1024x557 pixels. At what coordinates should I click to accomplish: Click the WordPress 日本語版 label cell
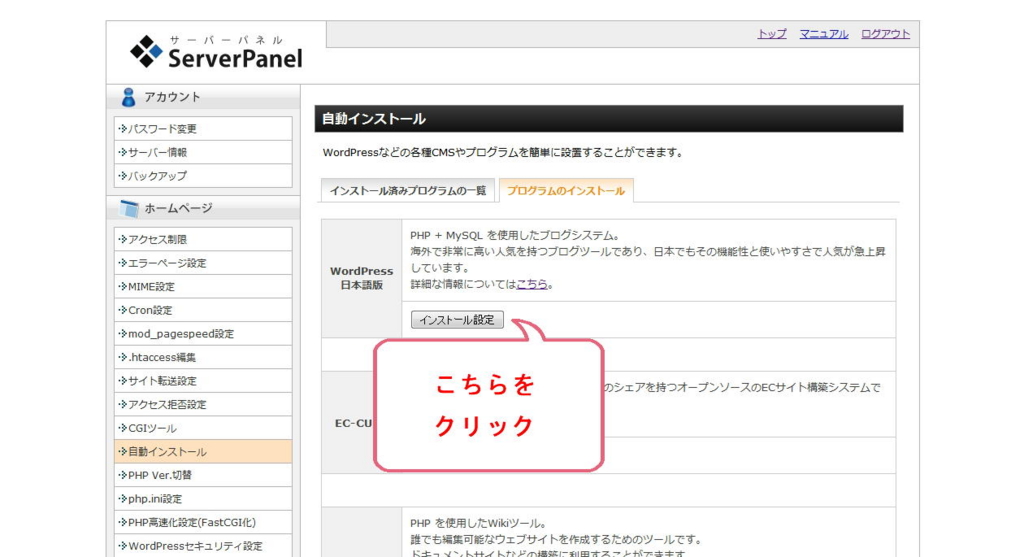362,278
